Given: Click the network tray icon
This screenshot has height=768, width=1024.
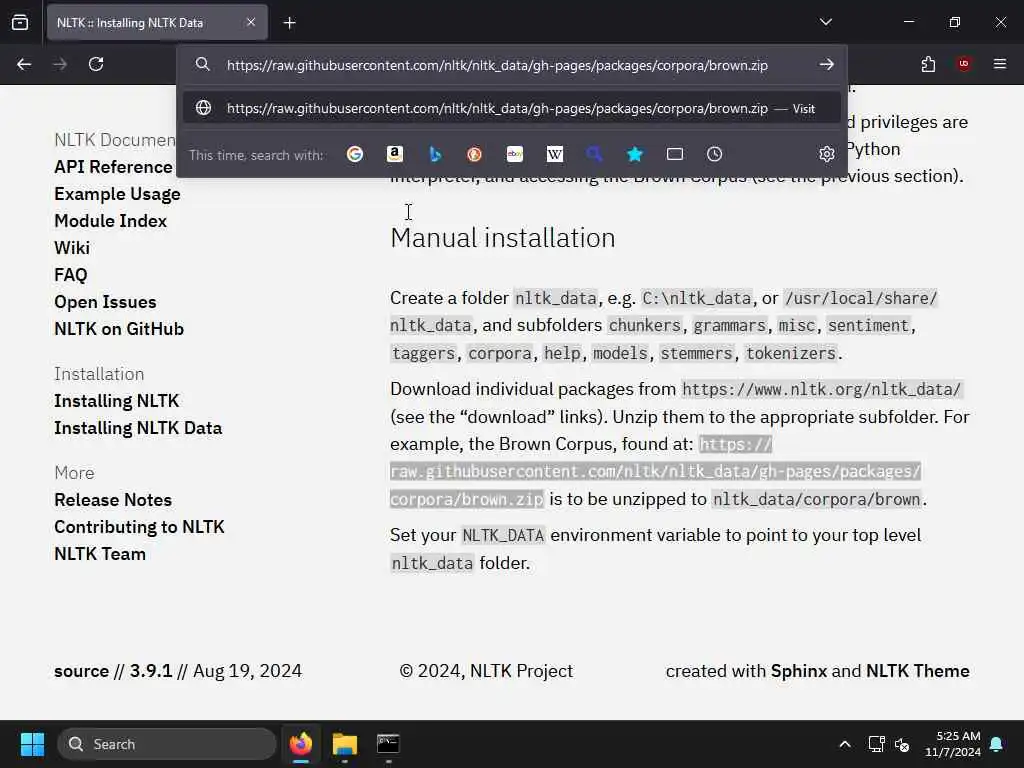Looking at the screenshot, I should 876,744.
